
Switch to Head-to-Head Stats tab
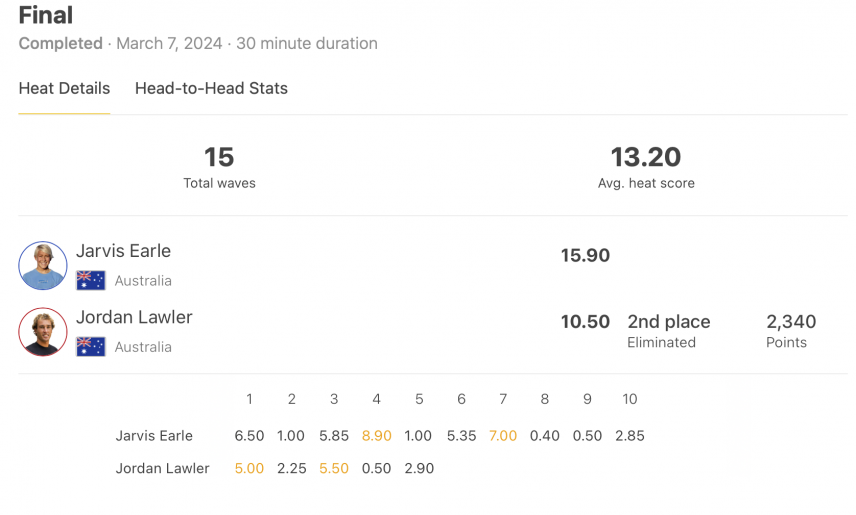[211, 88]
